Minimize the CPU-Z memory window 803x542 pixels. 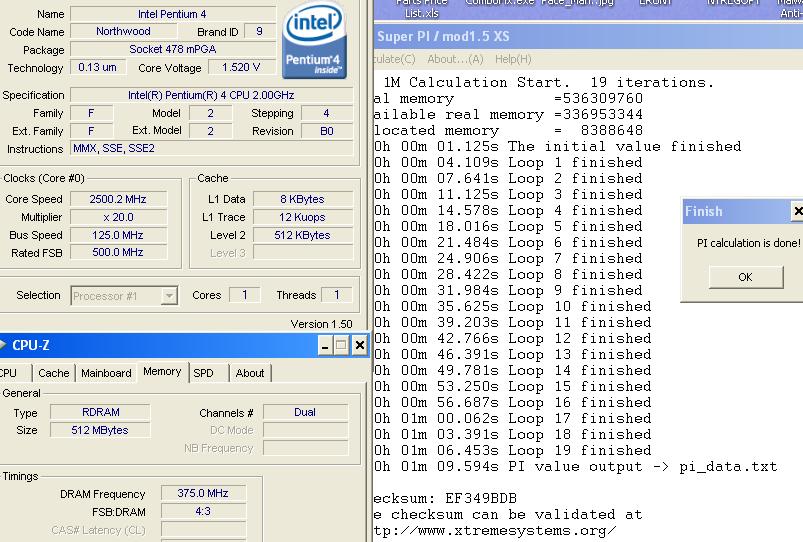click(x=325, y=346)
